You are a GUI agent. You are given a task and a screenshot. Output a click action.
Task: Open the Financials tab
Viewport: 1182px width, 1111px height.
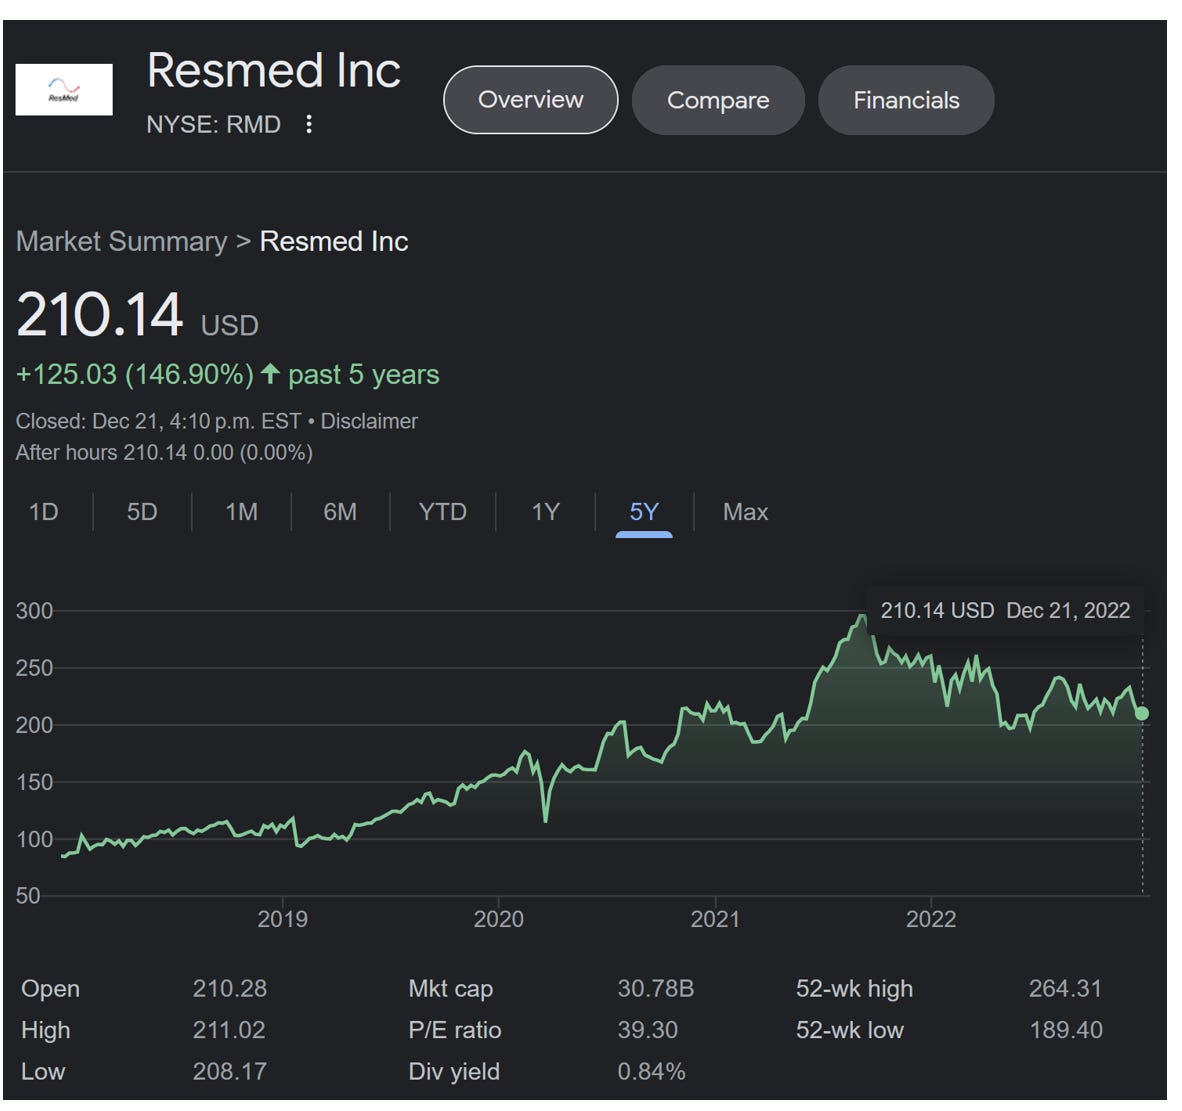(906, 100)
